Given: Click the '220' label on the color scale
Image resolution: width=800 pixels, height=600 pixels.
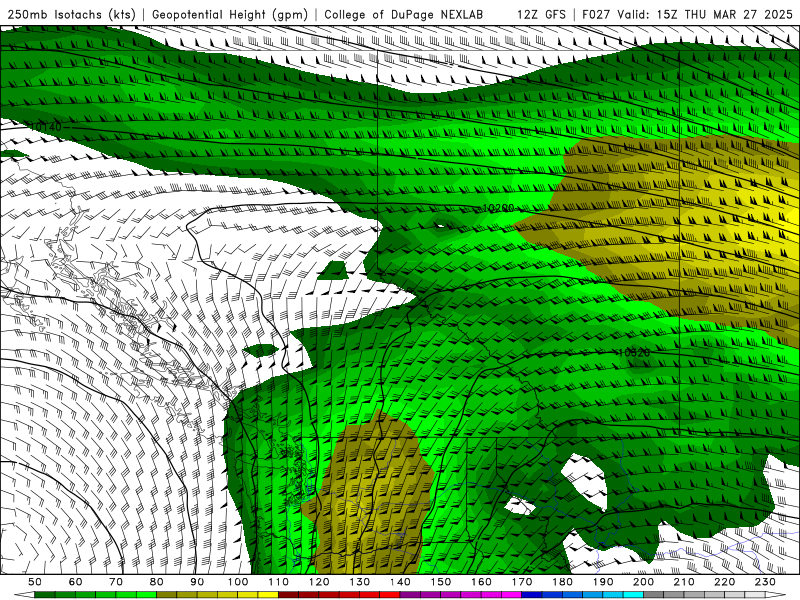Looking at the screenshot, I should [x=724, y=582].
